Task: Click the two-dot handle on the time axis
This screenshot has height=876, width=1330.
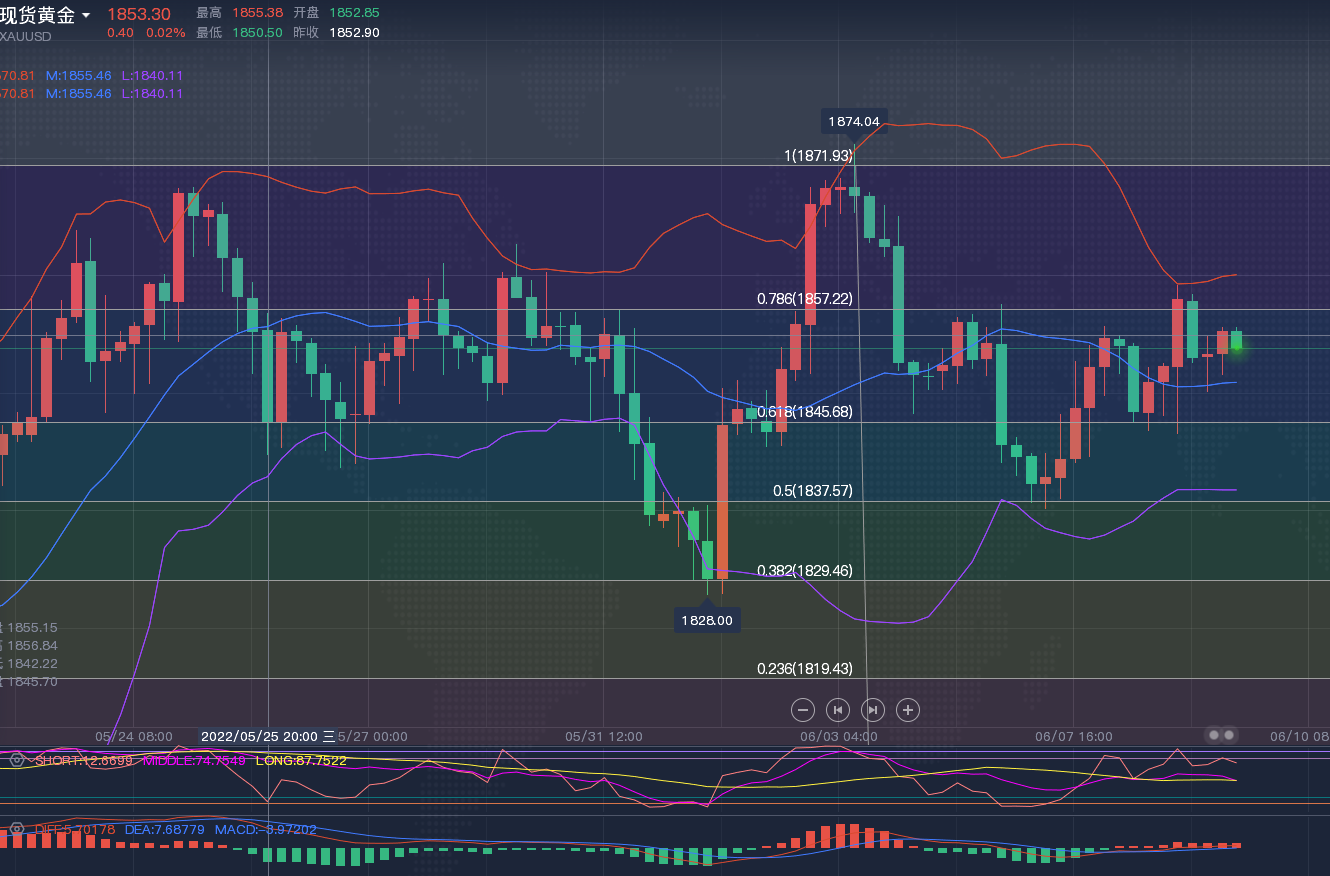Action: pos(1221,735)
